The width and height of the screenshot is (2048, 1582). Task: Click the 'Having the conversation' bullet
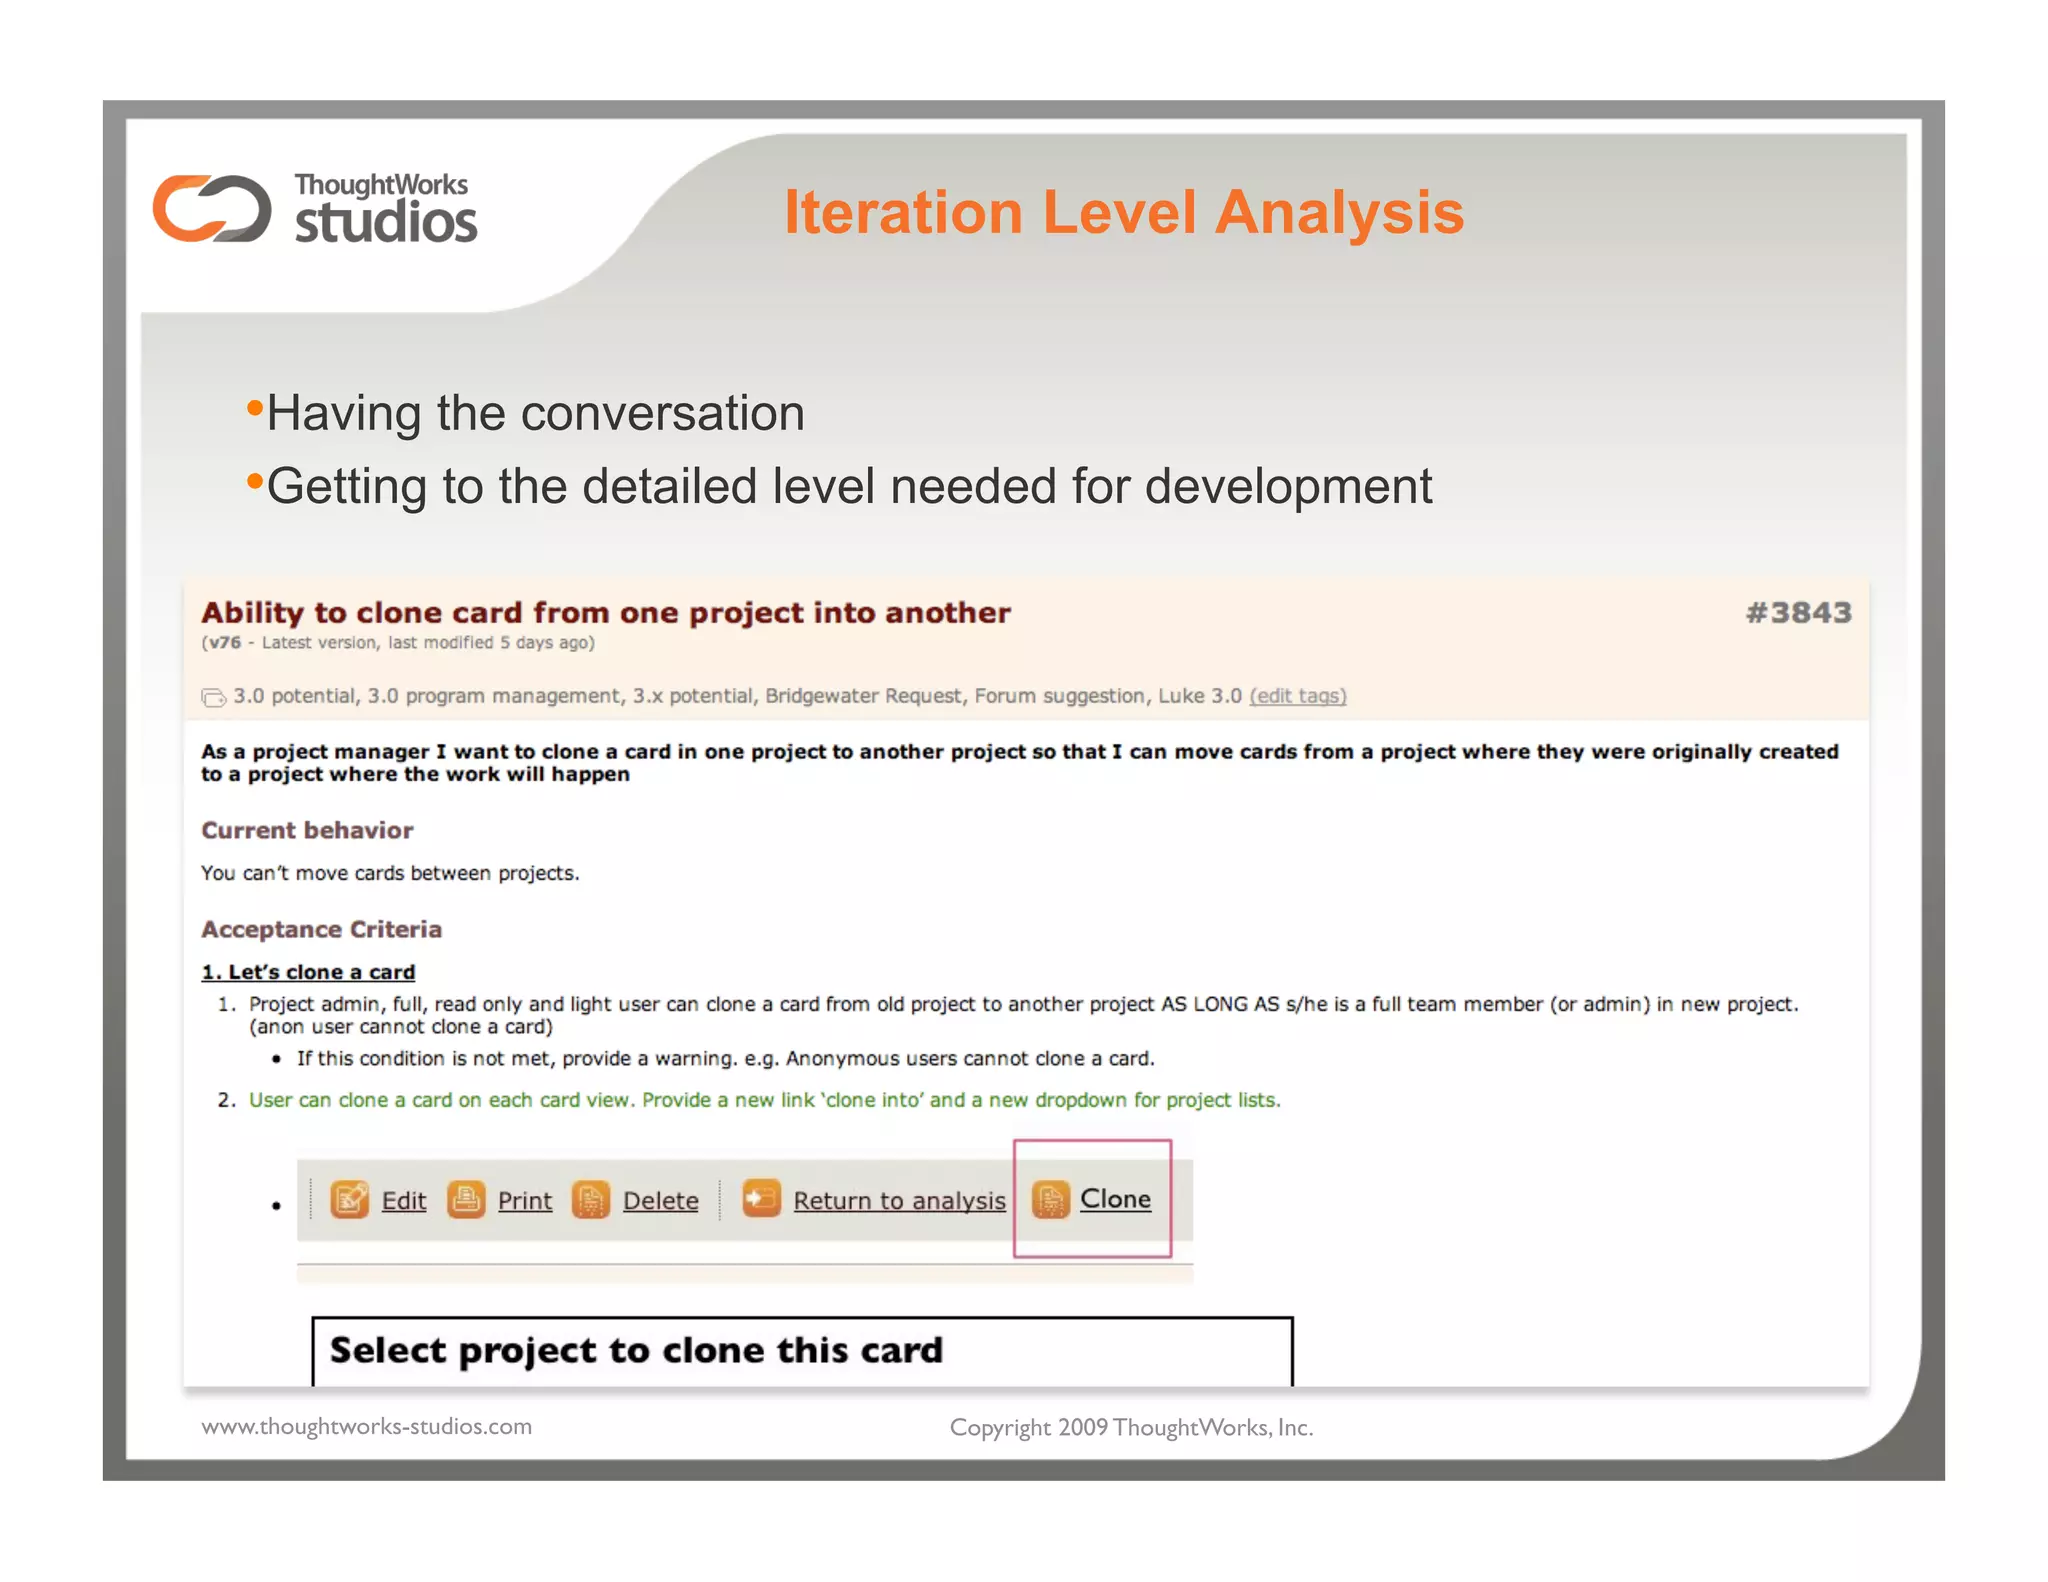pos(535,413)
